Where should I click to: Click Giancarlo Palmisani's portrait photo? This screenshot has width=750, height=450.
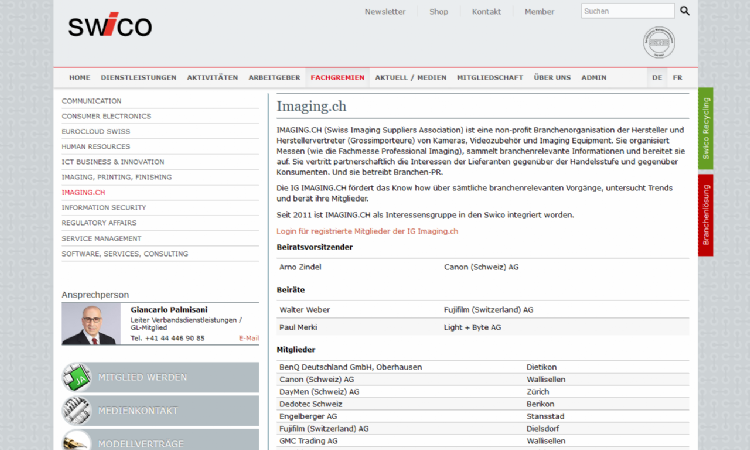click(x=89, y=324)
